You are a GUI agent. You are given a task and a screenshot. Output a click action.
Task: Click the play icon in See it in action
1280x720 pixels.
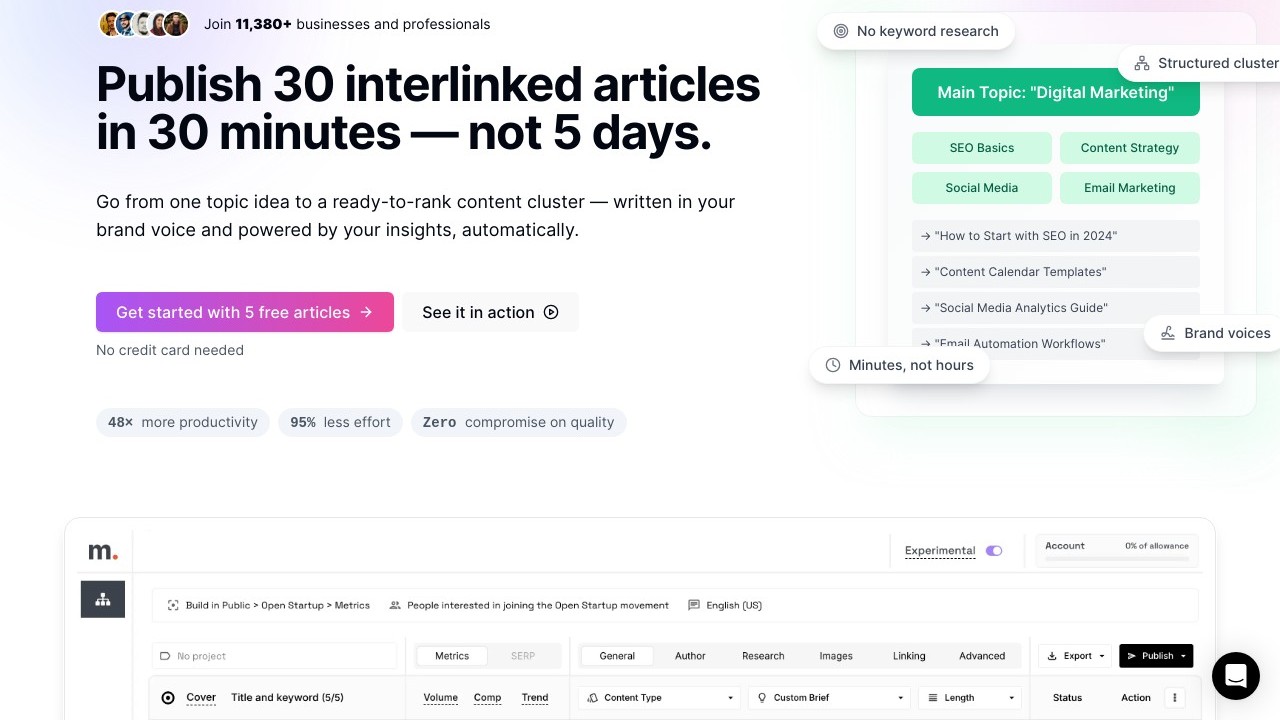pyautogui.click(x=551, y=312)
